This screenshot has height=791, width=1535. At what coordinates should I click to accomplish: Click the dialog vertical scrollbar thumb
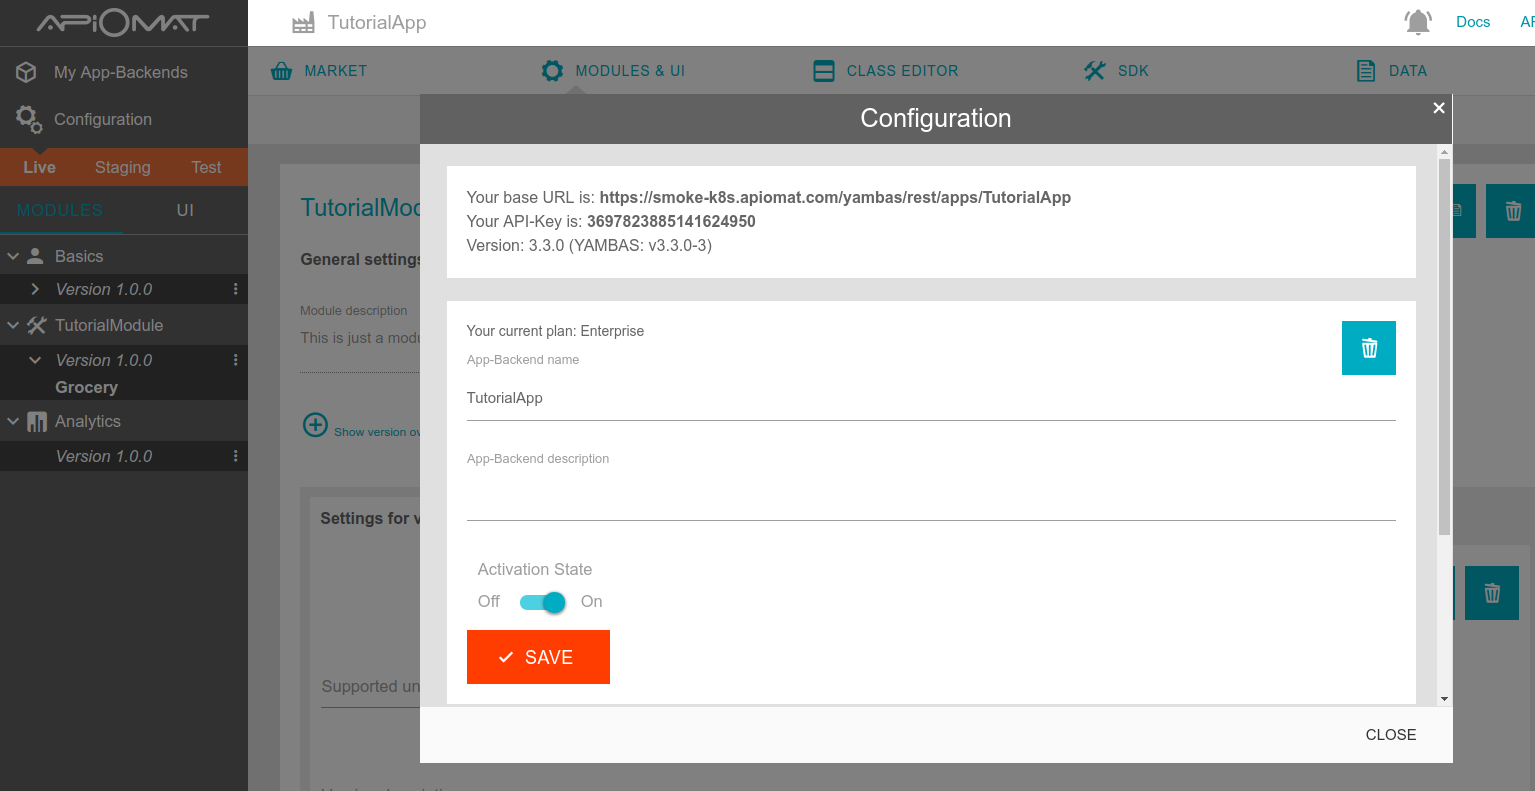[x=1444, y=346]
